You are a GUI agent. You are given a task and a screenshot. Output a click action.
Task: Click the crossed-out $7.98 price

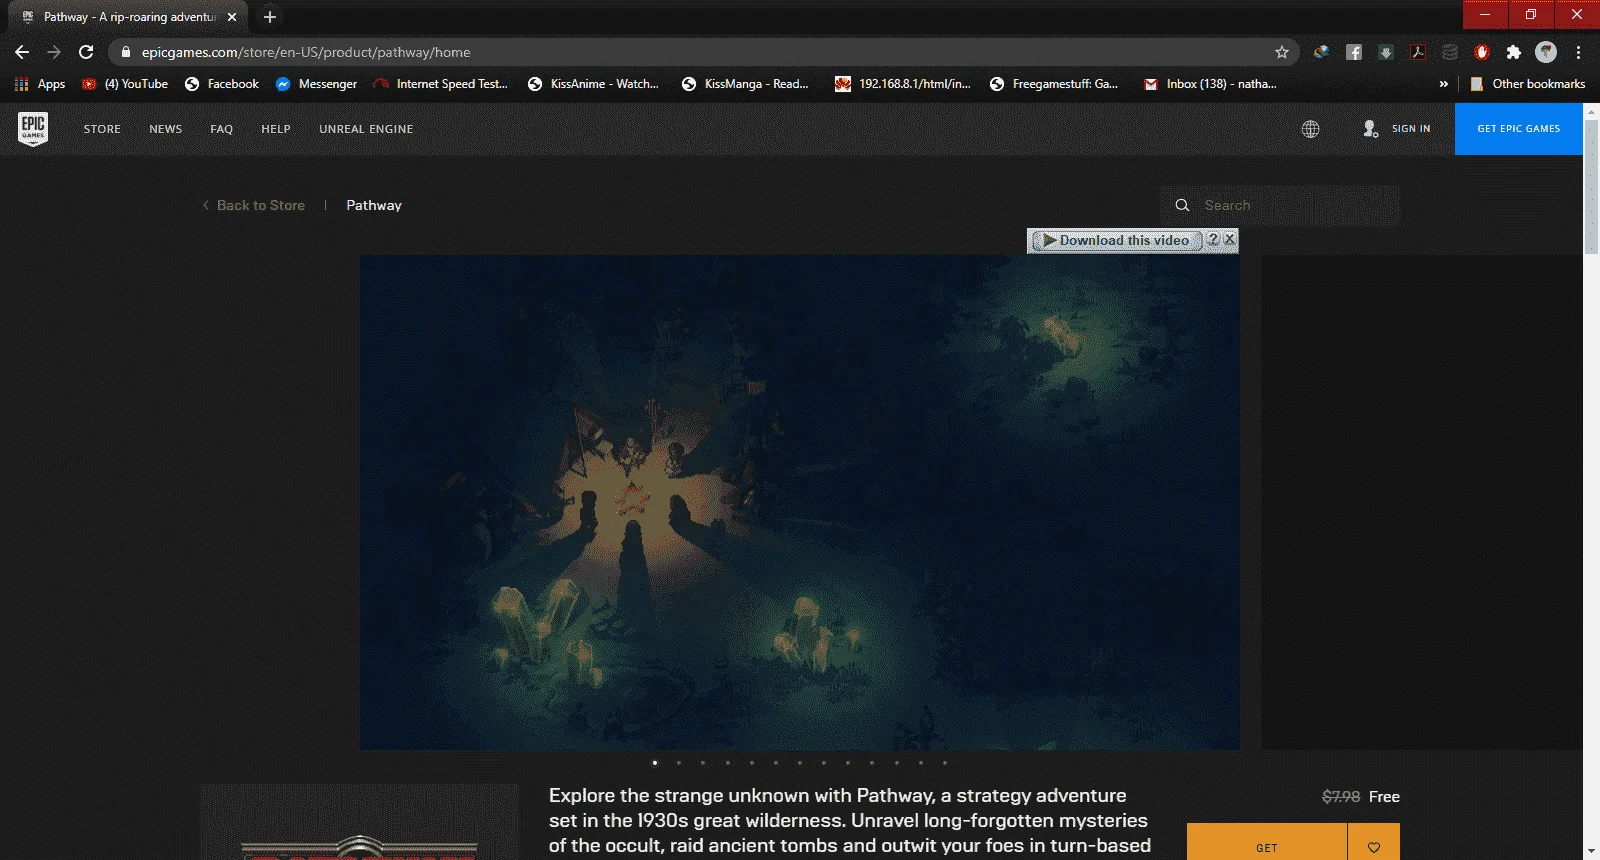click(x=1341, y=797)
